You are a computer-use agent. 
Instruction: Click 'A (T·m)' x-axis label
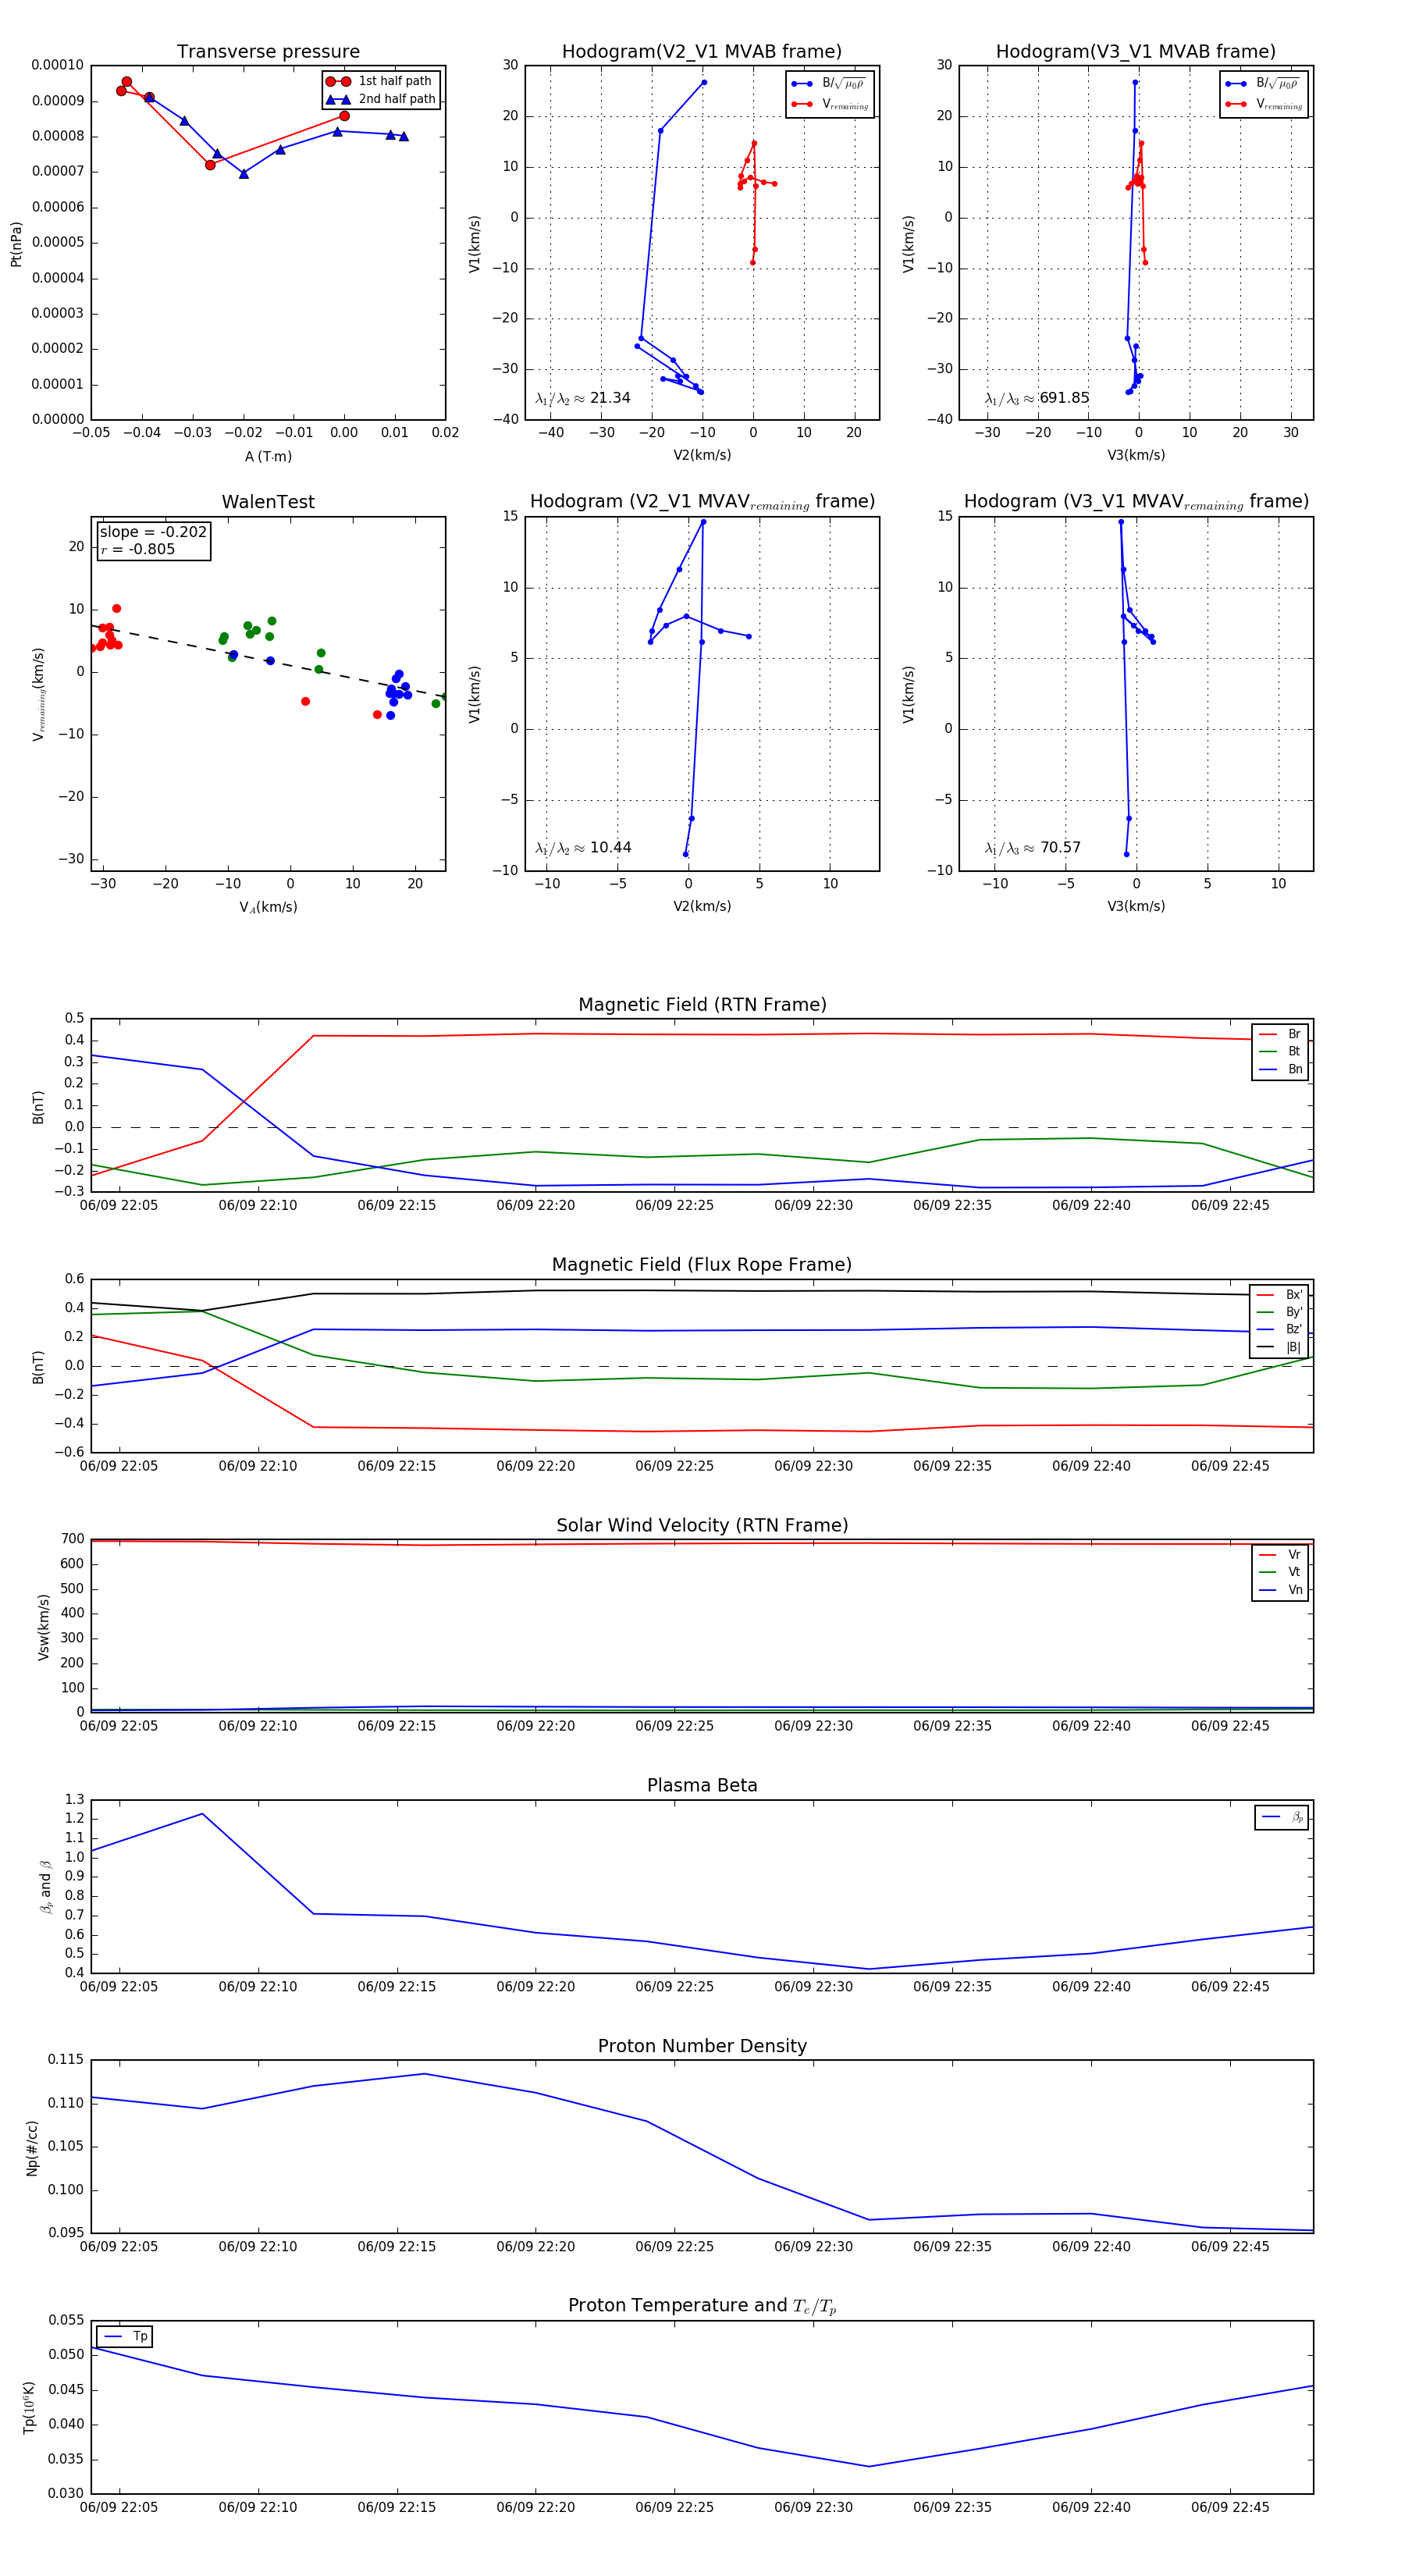click(x=268, y=457)
